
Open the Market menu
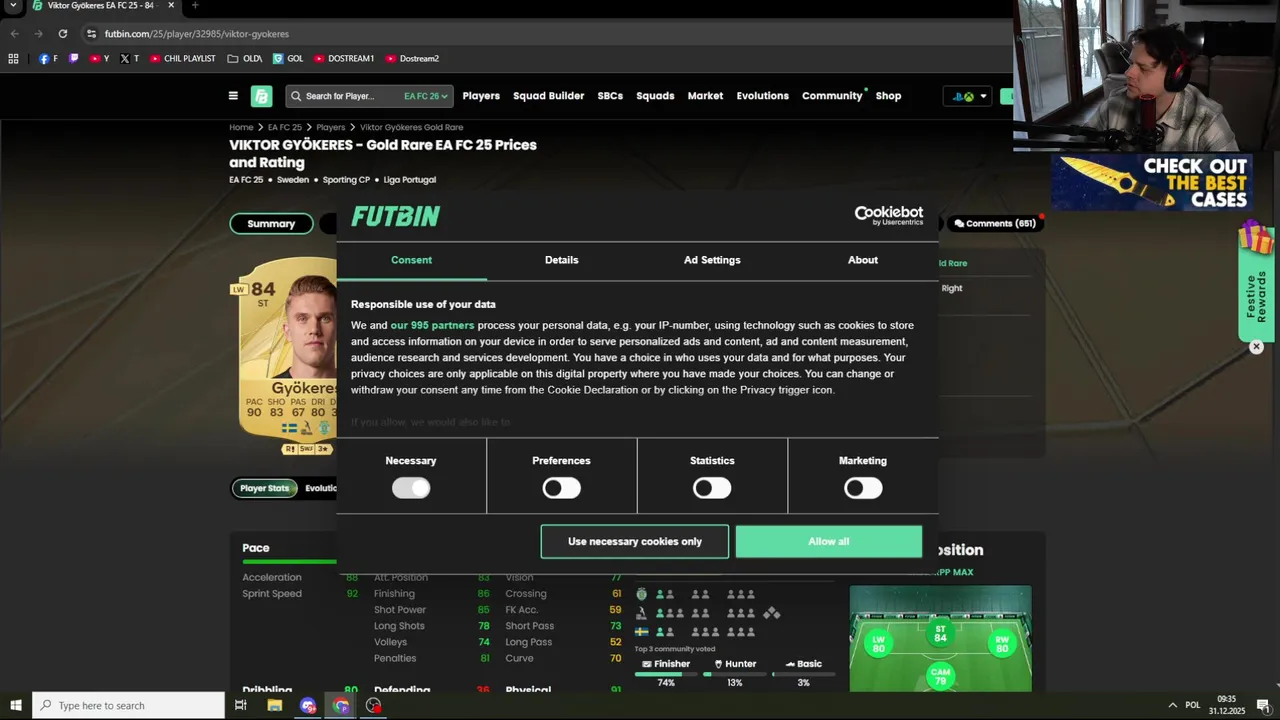[x=705, y=96]
